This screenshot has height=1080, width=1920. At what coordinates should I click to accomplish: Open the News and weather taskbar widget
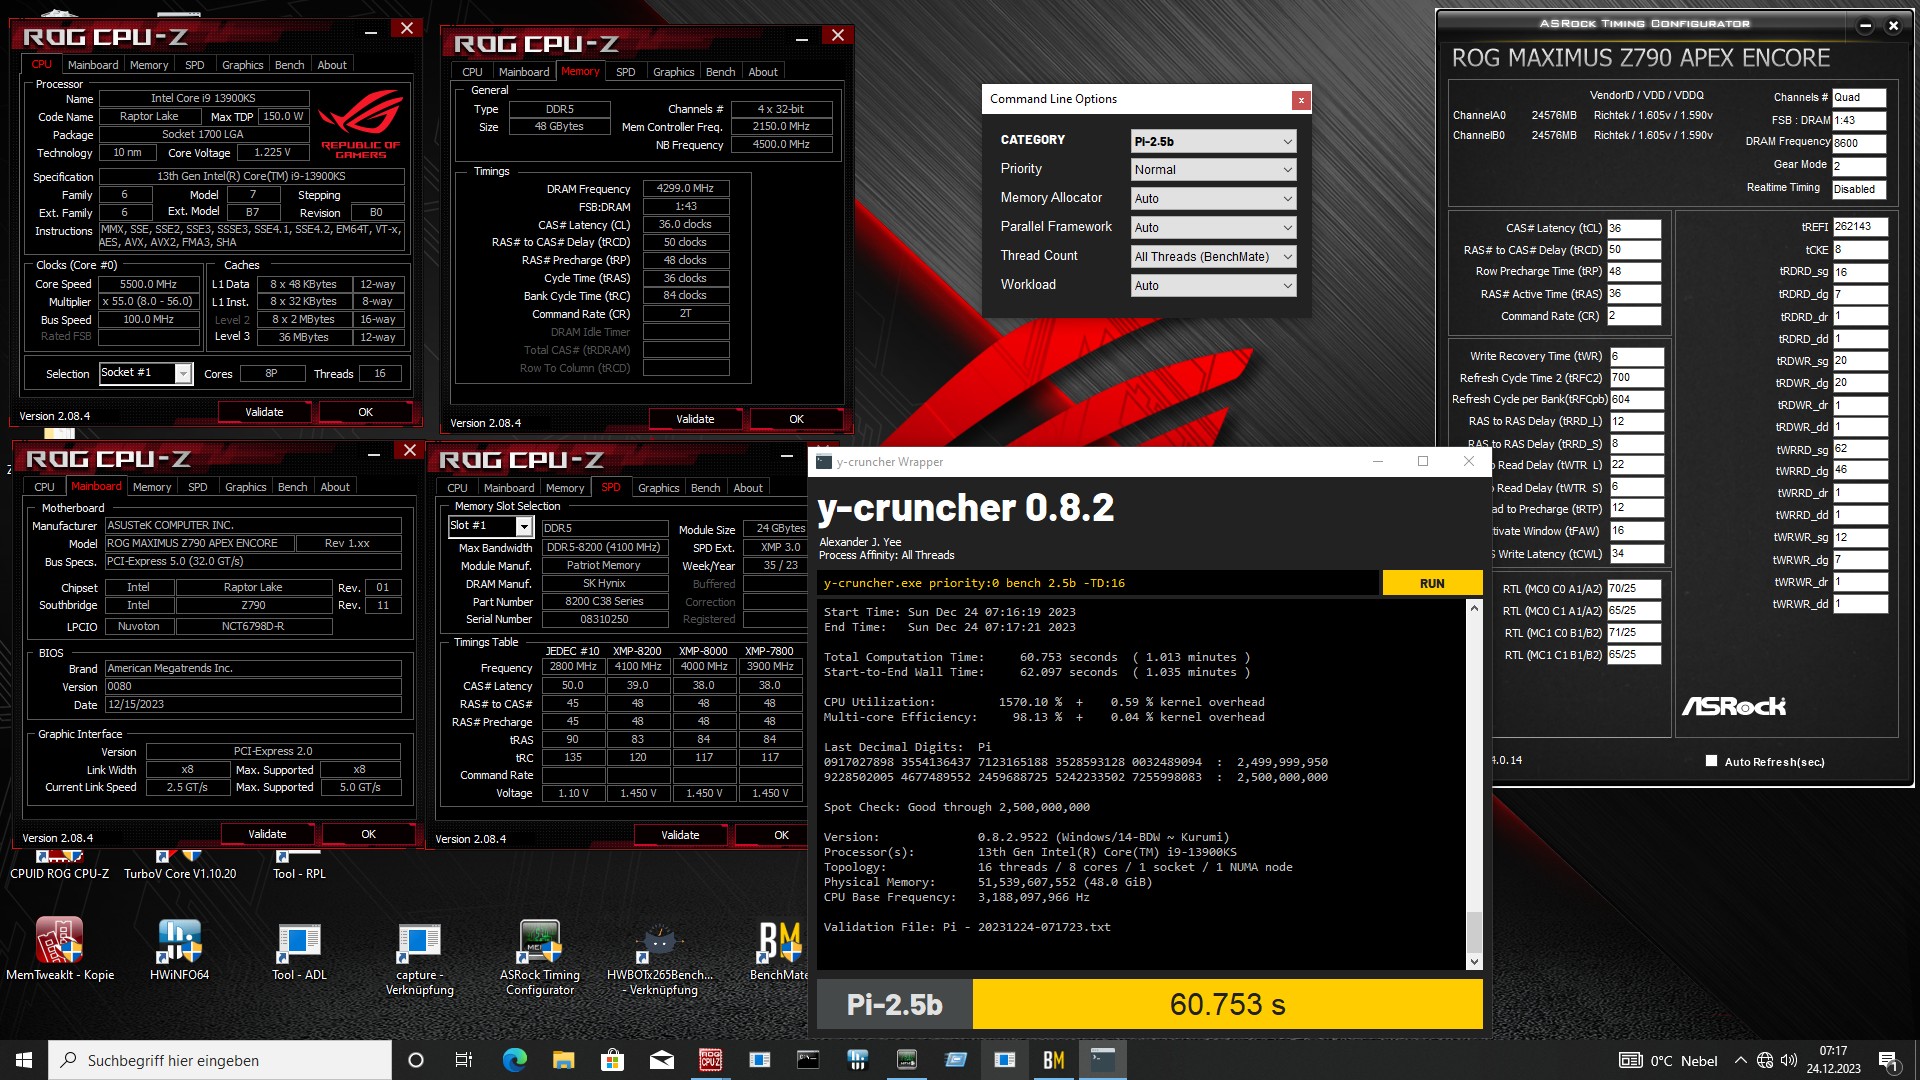pyautogui.click(x=1668, y=1061)
